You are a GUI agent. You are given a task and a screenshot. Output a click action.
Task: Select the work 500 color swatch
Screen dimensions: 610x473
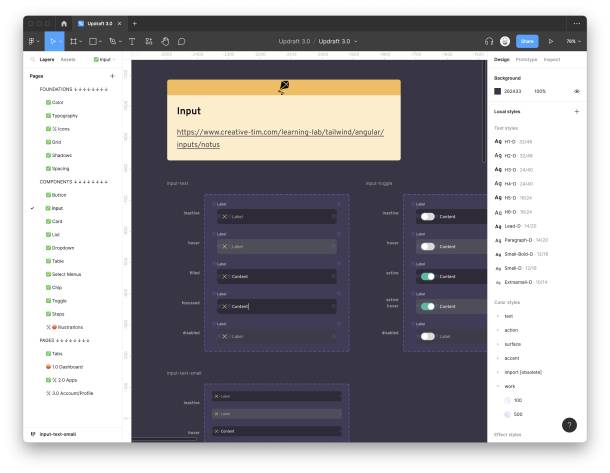click(x=507, y=414)
